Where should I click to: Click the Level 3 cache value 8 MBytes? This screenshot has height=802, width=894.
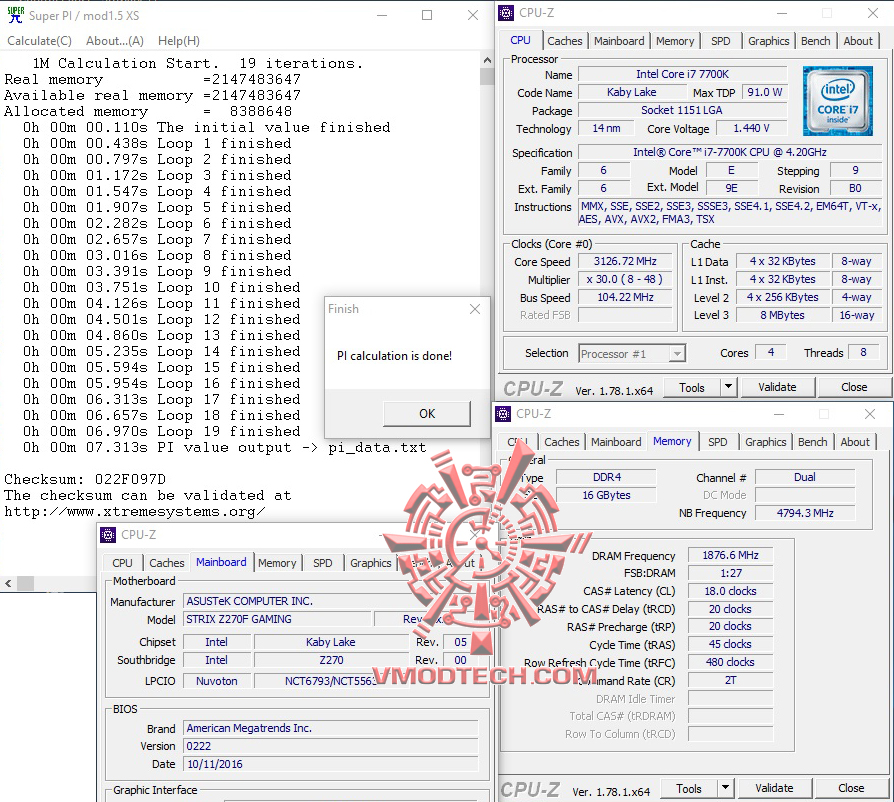782,315
